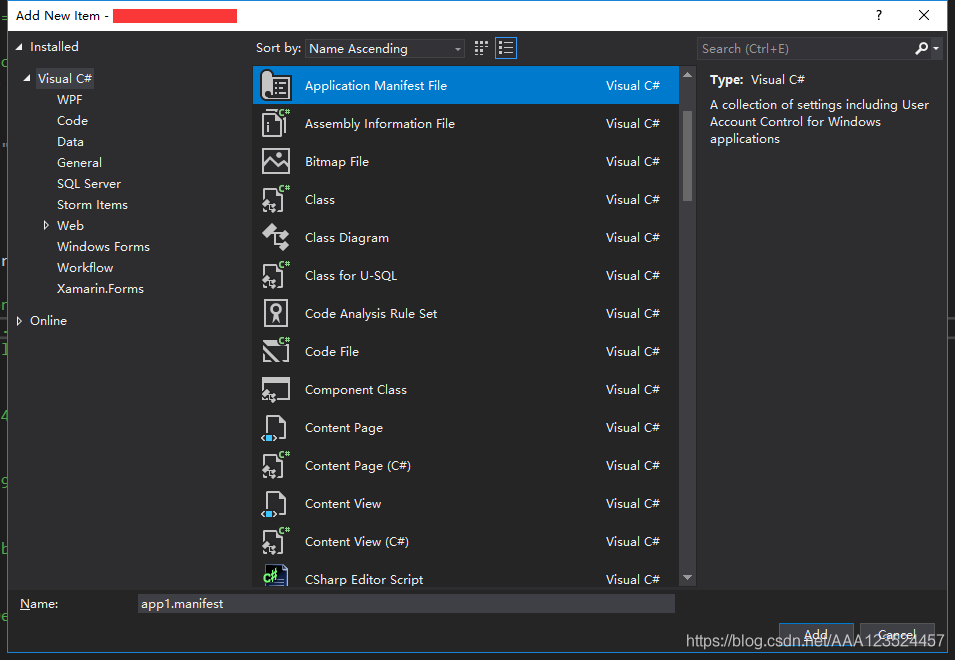
Task: Select the Code category
Action: pos(72,121)
